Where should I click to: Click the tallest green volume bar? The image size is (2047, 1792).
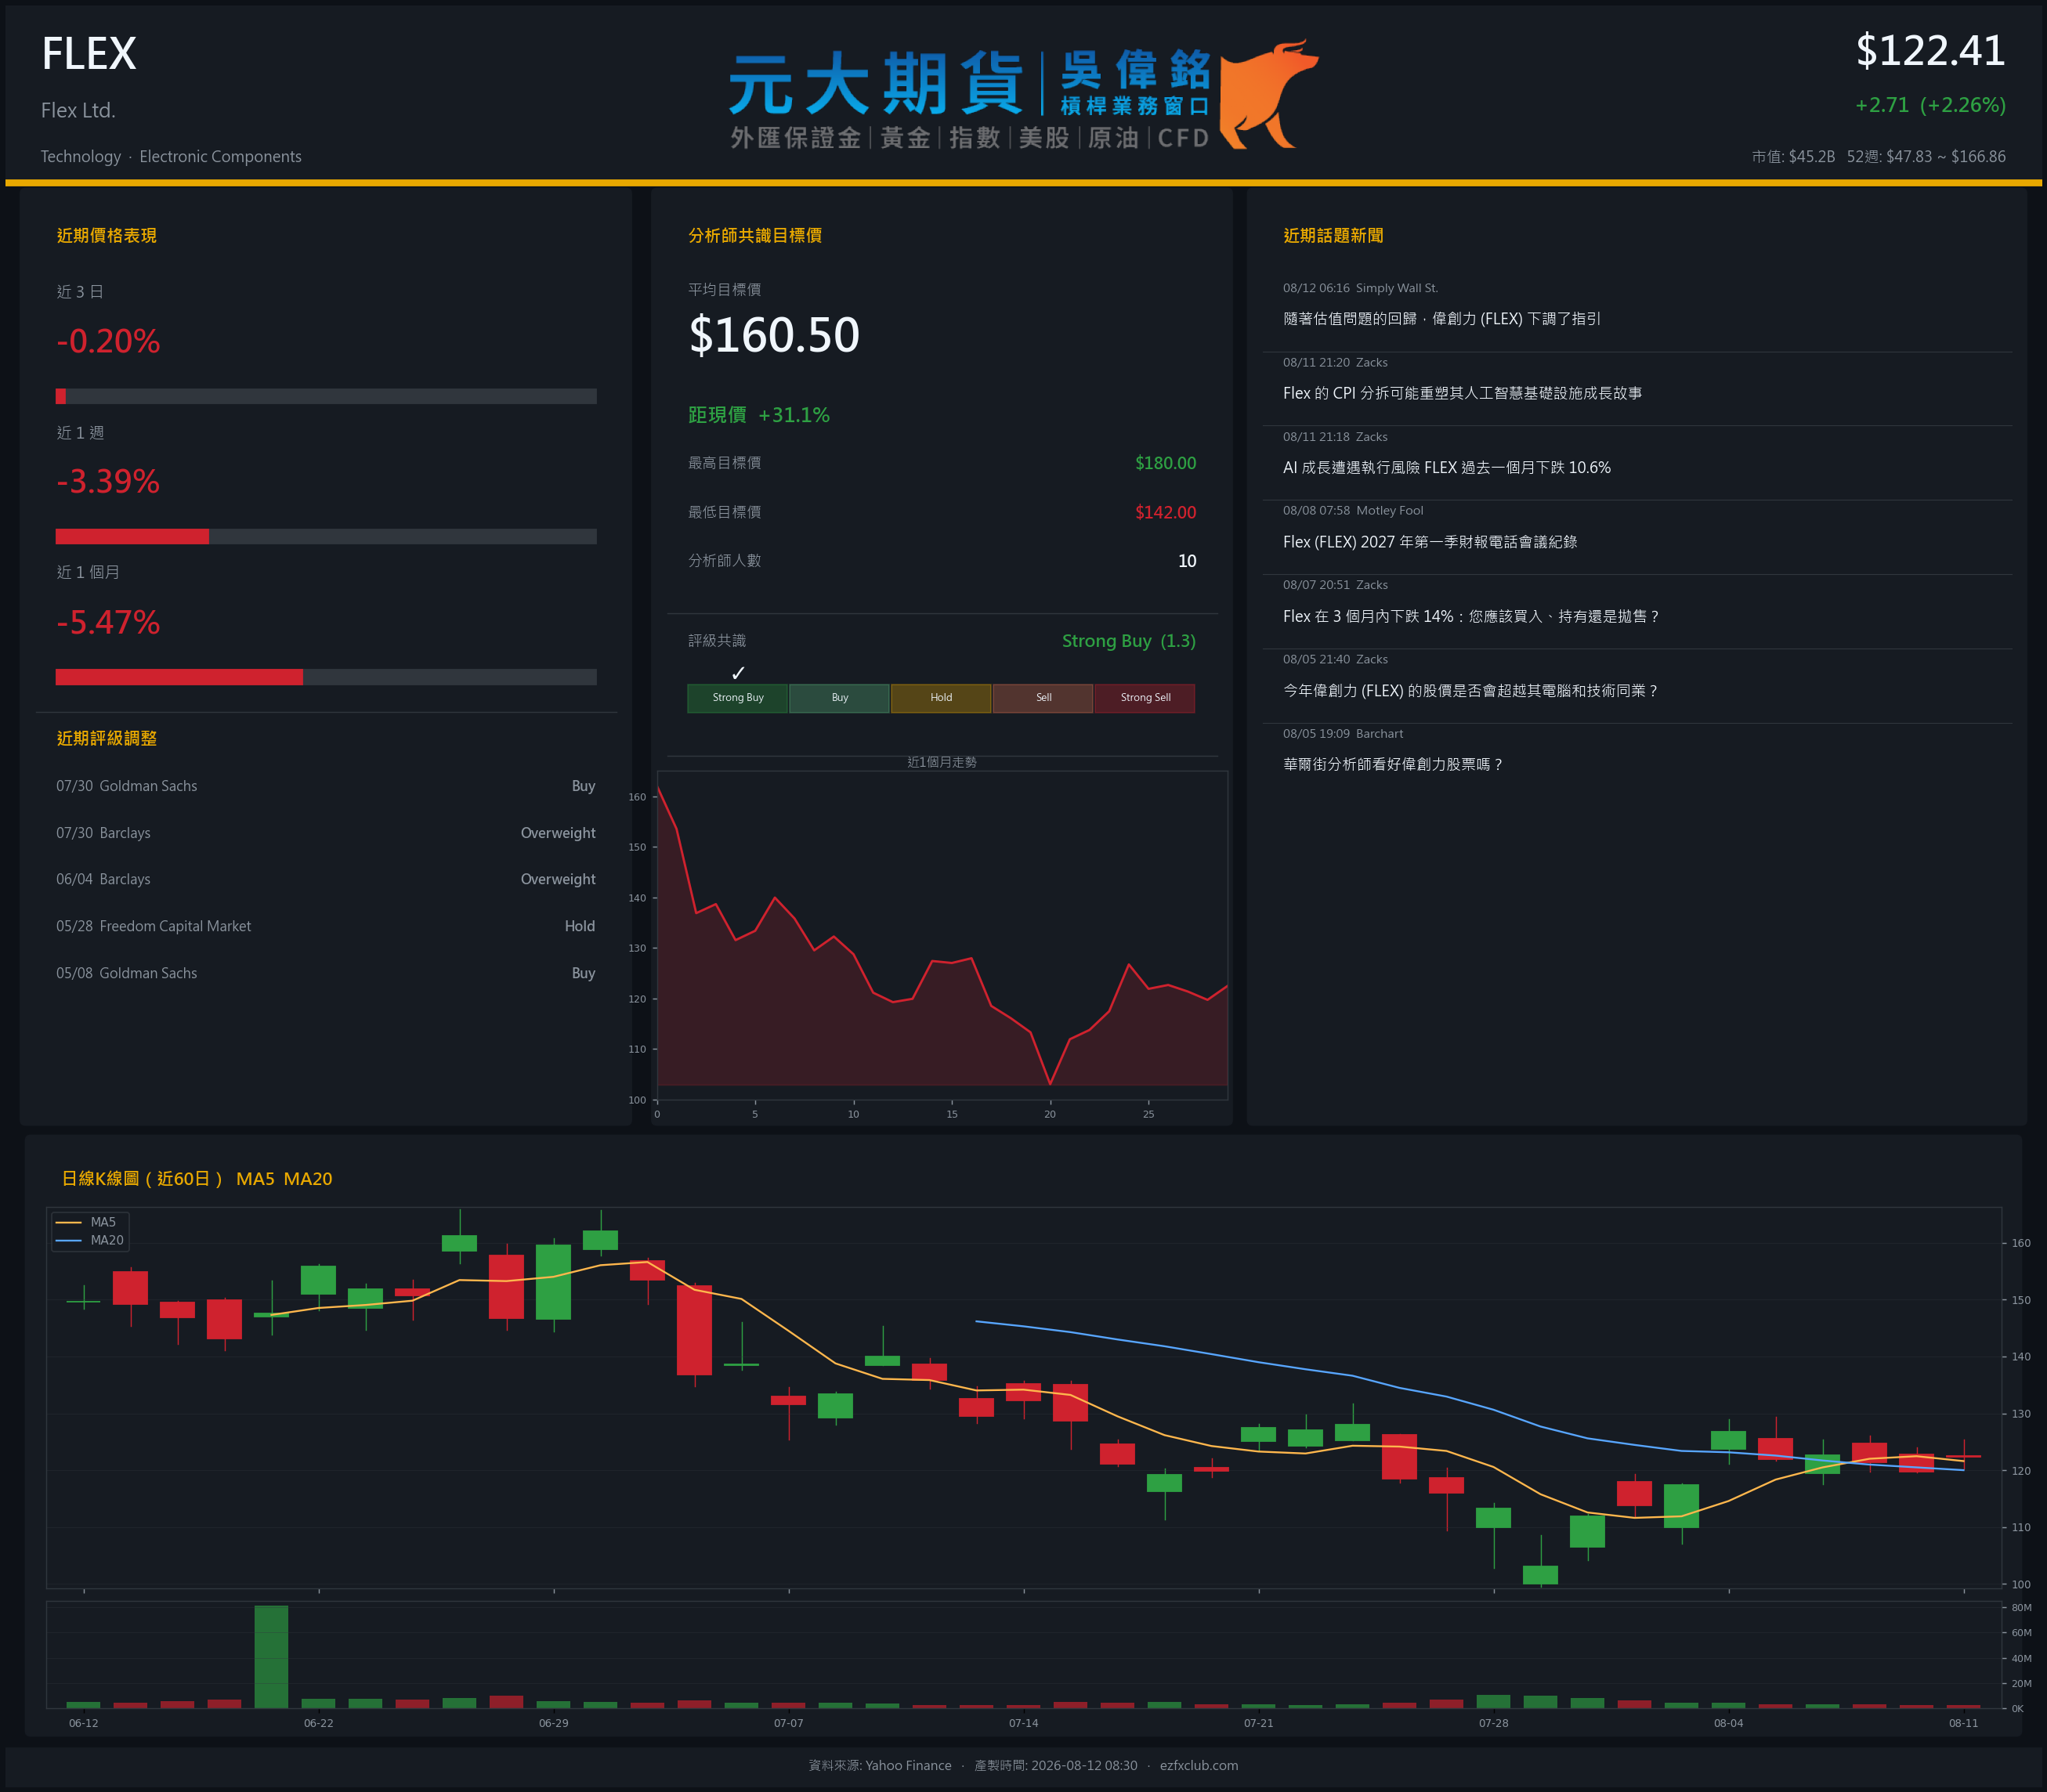pyautogui.click(x=271, y=1656)
